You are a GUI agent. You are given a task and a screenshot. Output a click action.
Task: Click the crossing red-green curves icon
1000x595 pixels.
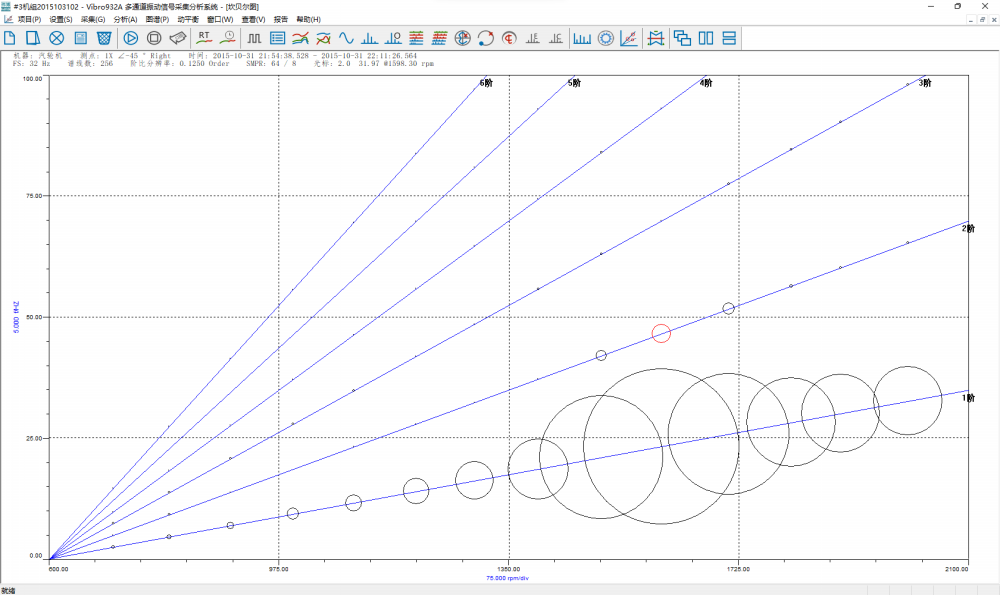tap(323, 38)
